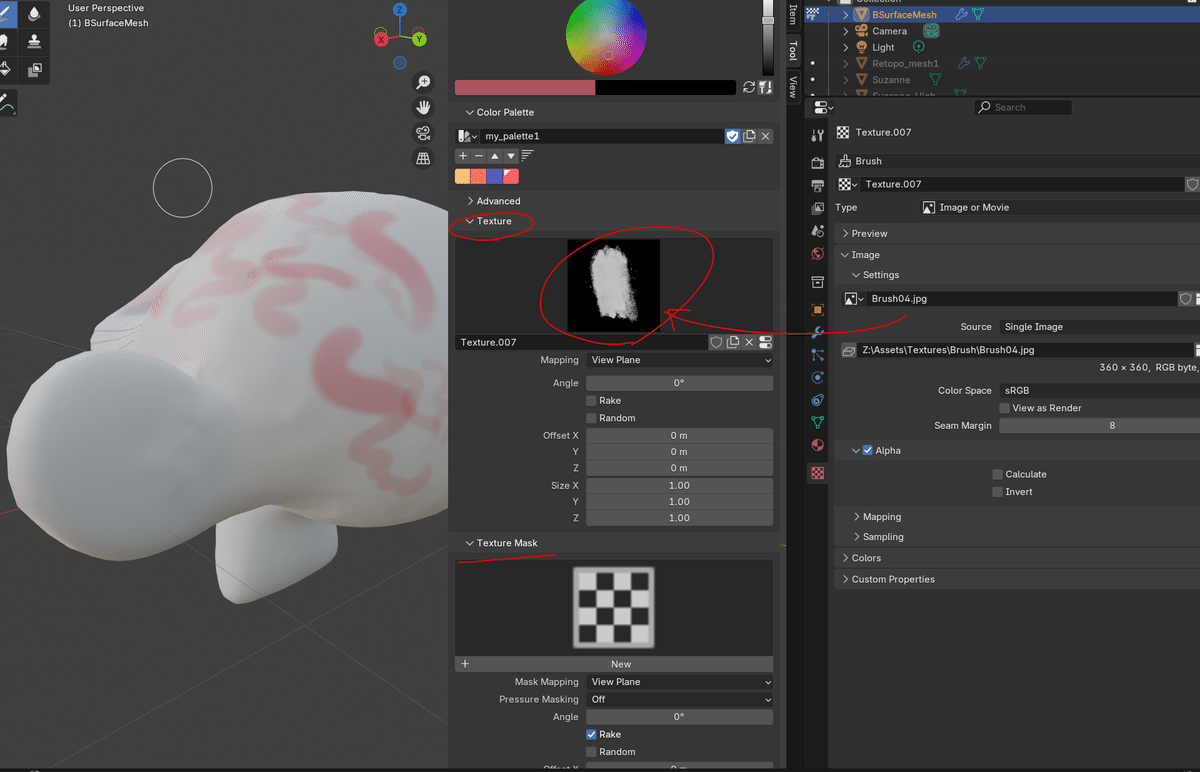Switch to the Item sidebar tab
Image resolution: width=1200 pixels, height=772 pixels.
792,15
